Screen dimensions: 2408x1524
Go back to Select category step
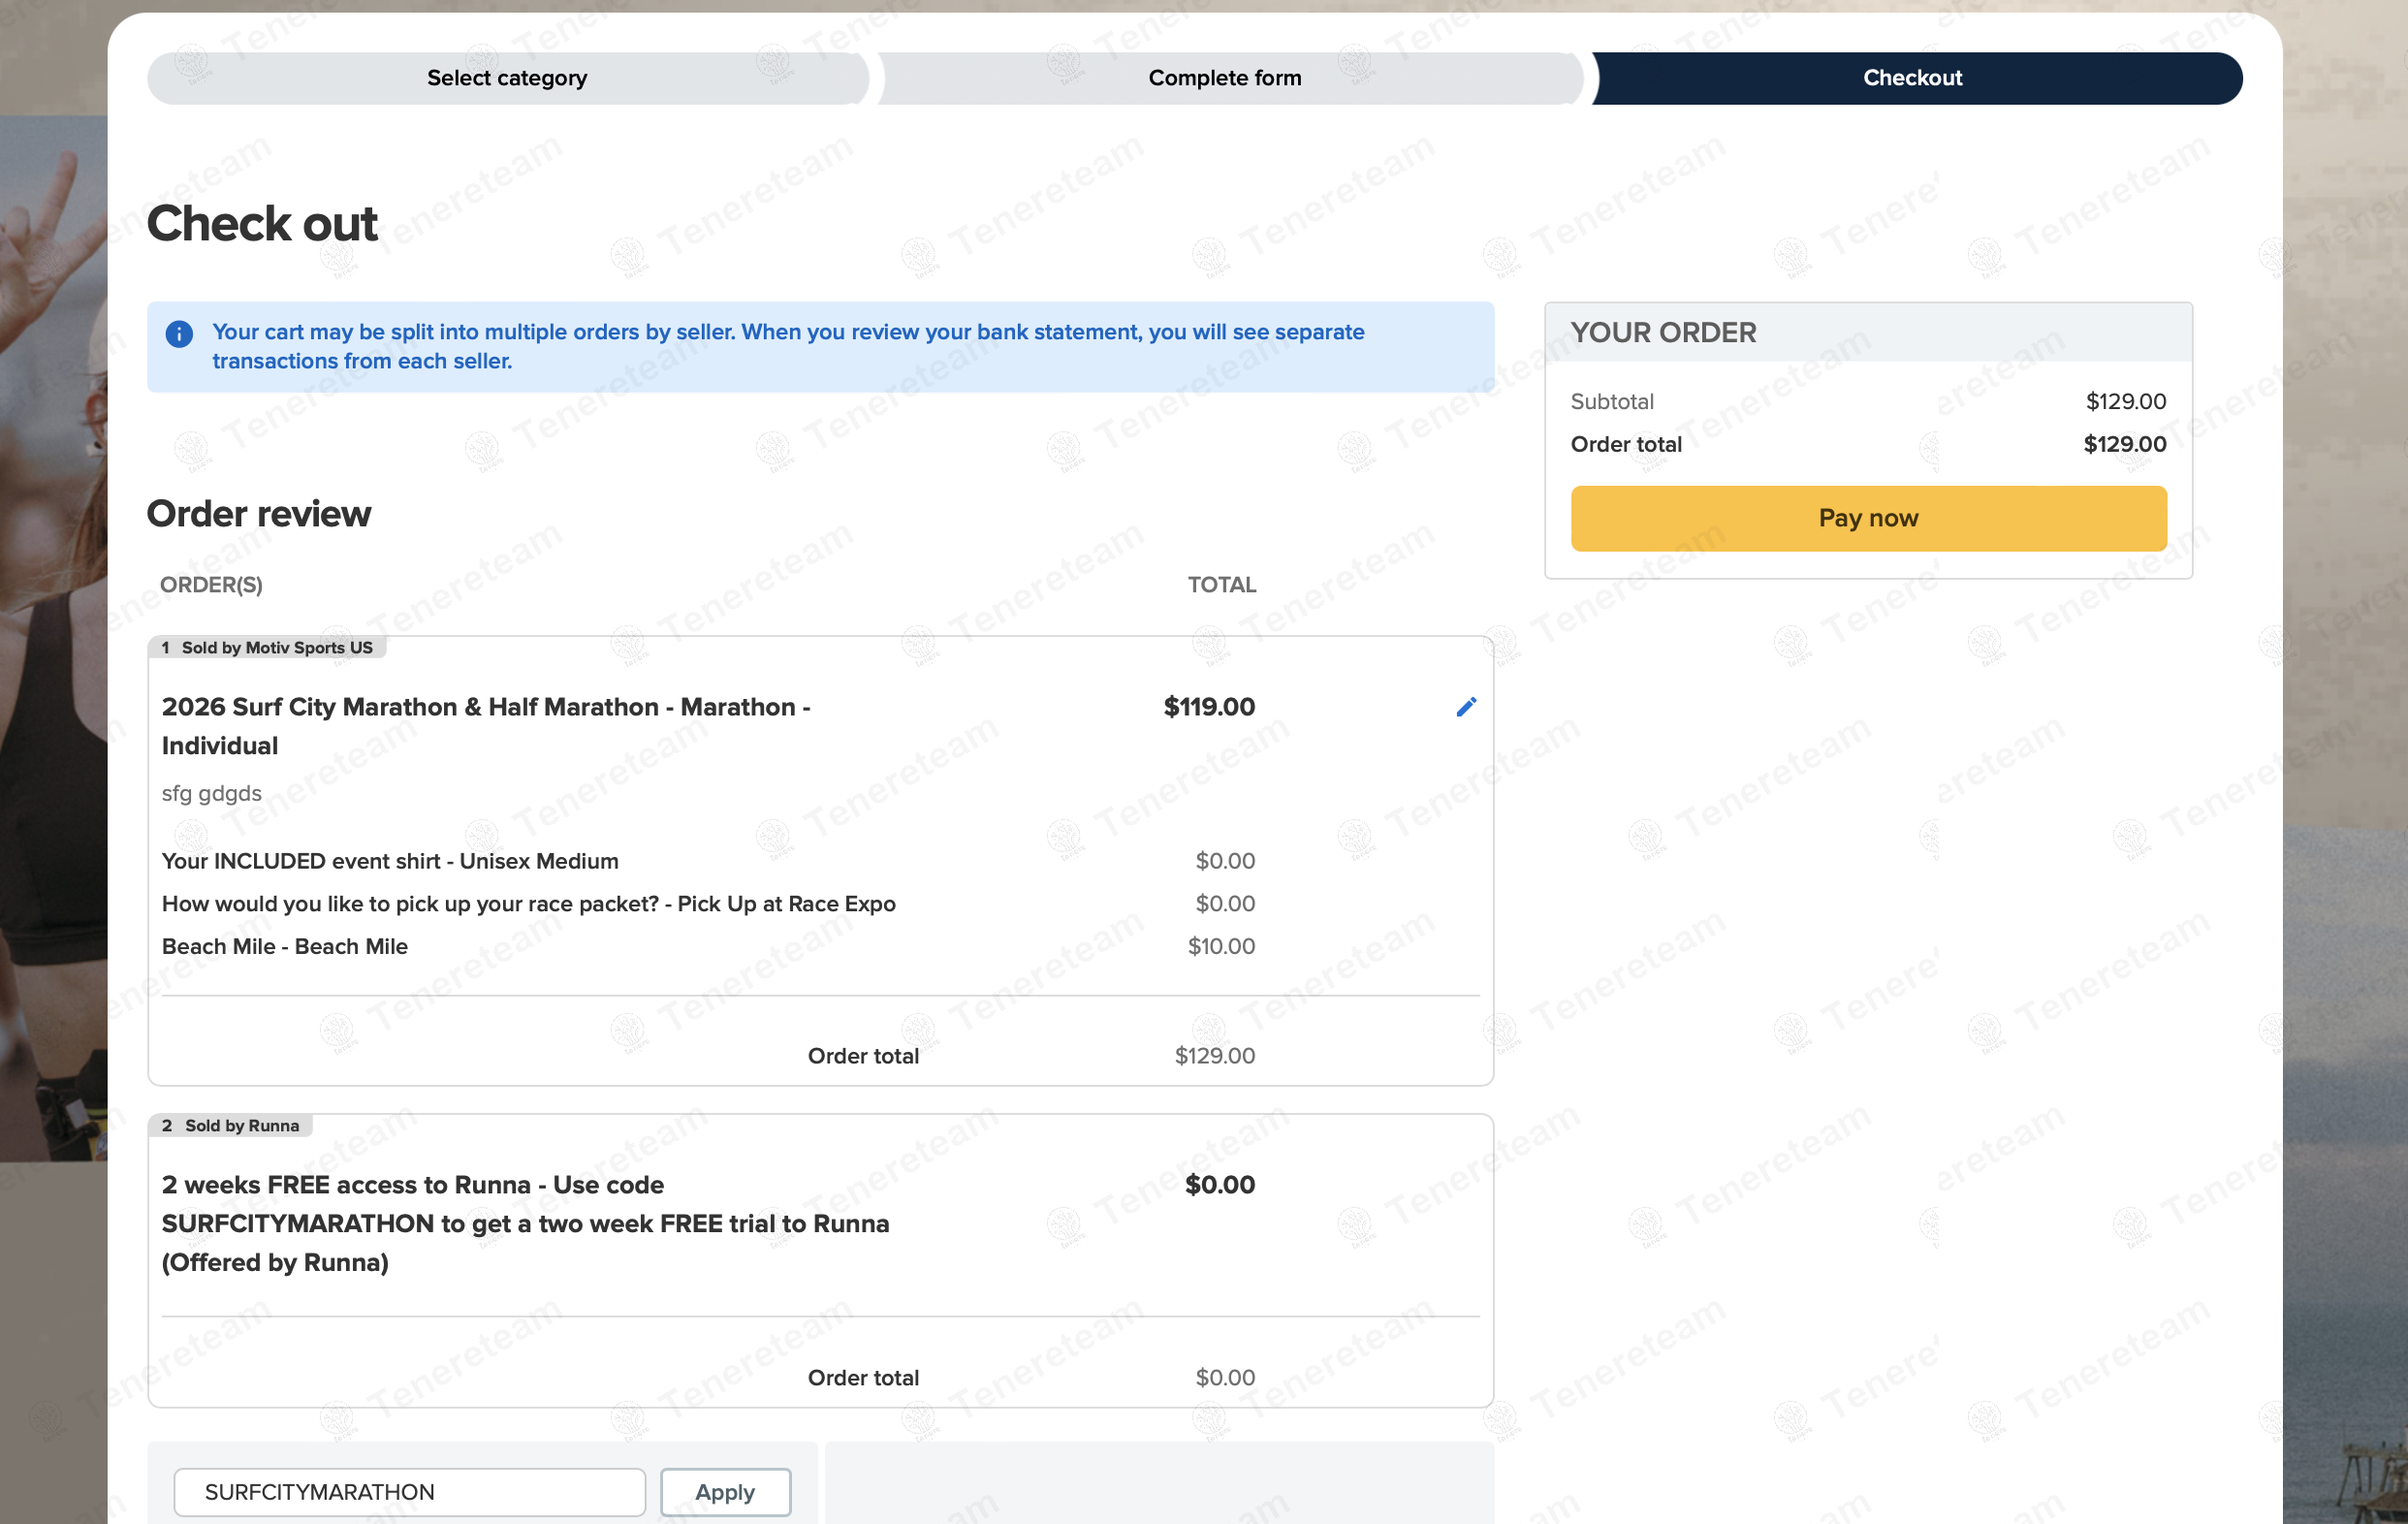[506, 78]
